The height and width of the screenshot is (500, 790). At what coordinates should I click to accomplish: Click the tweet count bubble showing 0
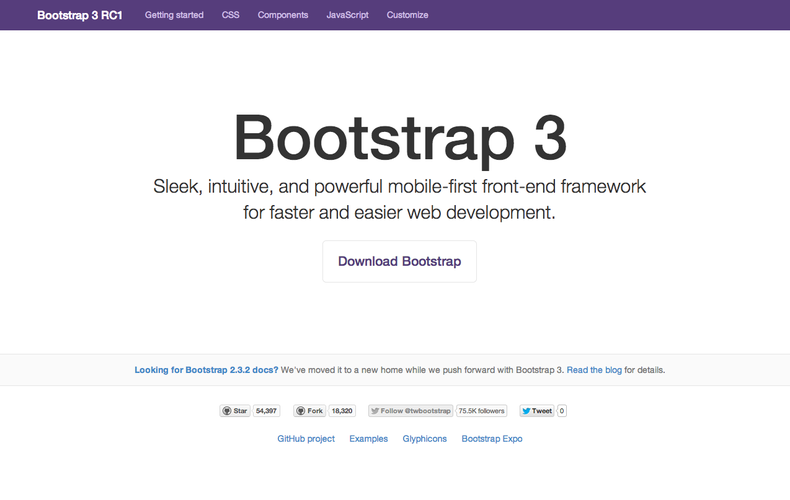point(562,411)
